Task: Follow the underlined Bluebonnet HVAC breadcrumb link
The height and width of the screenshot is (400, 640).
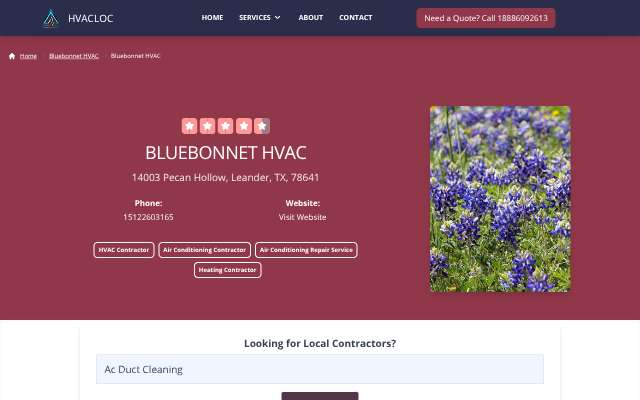Action: (x=74, y=56)
